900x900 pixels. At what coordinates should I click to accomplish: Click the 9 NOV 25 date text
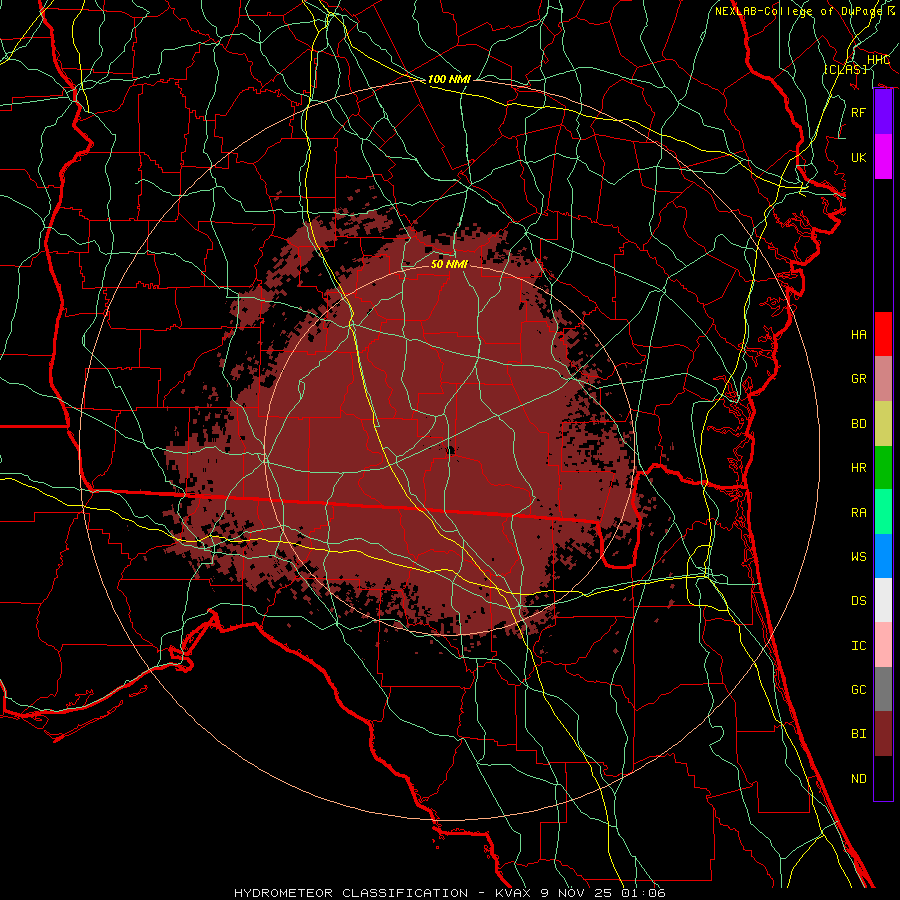click(x=575, y=893)
